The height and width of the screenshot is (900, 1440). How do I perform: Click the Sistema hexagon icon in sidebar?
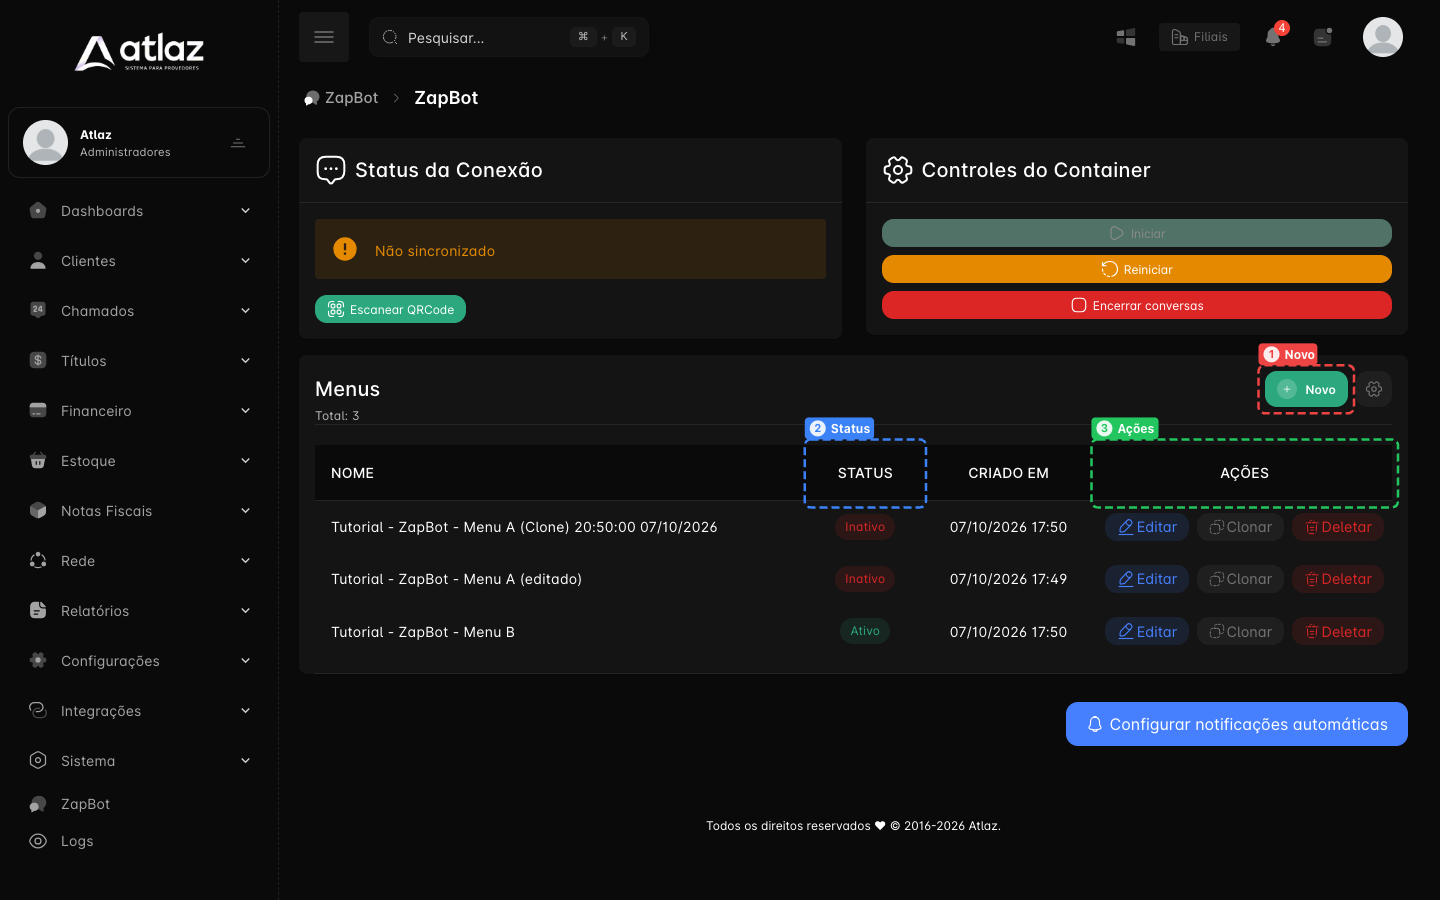pos(38,760)
